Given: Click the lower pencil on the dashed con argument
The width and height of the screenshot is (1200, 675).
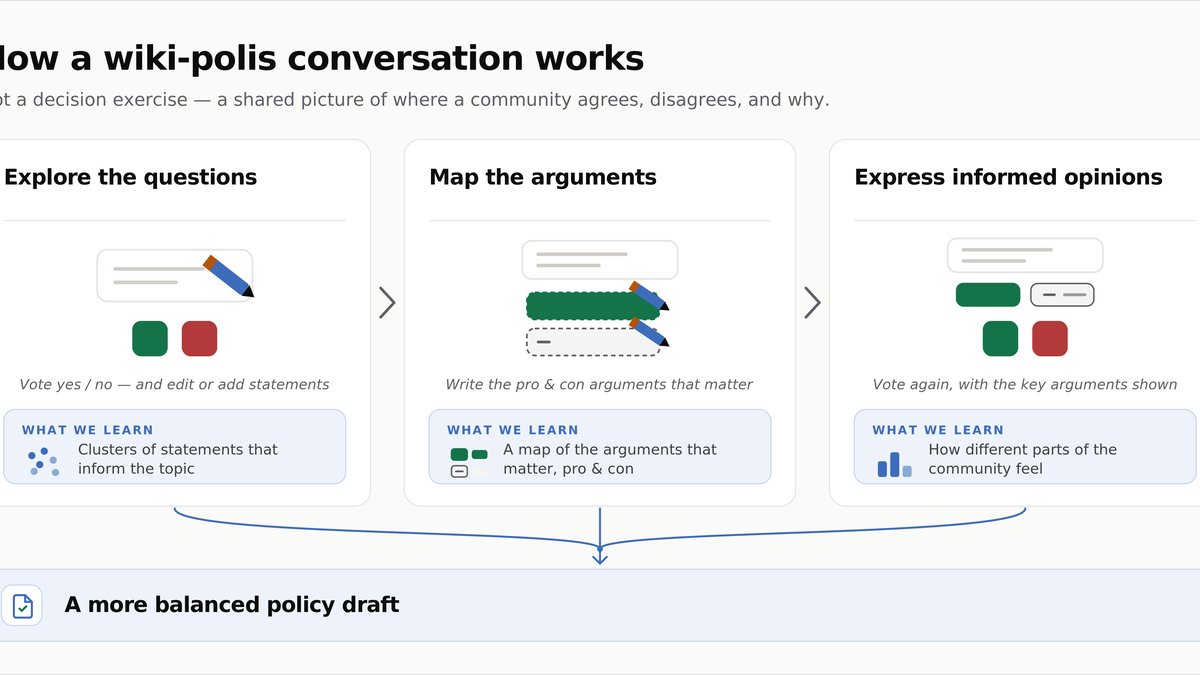Looking at the screenshot, I should (649, 332).
